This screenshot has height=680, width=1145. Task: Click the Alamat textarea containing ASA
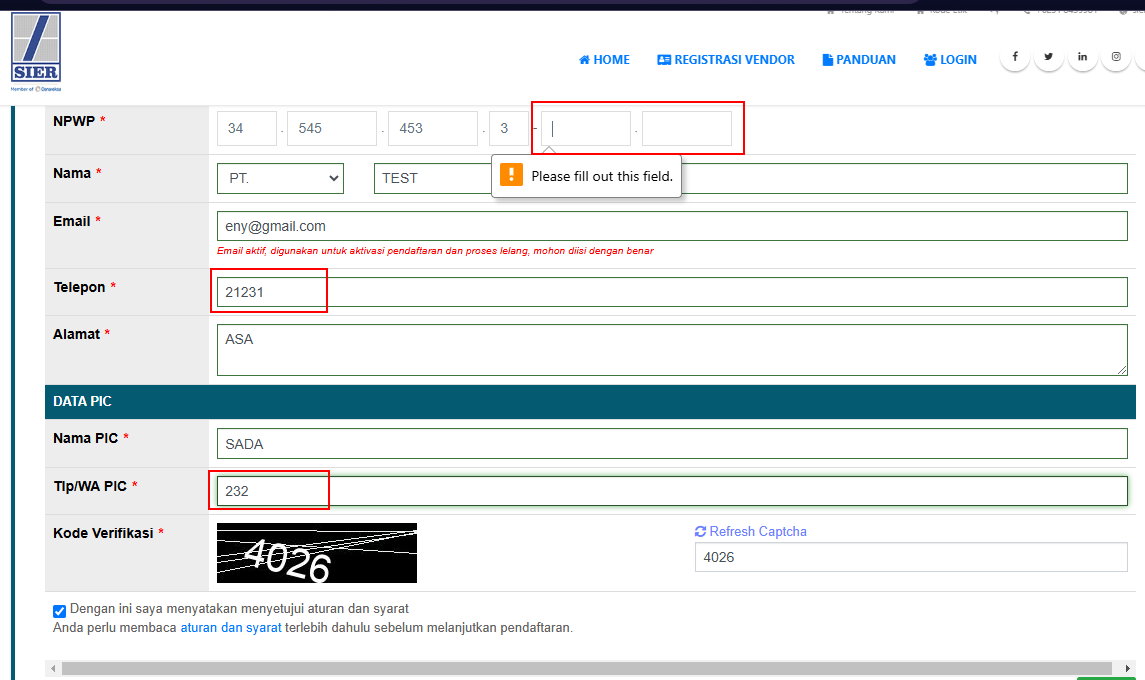click(x=672, y=350)
